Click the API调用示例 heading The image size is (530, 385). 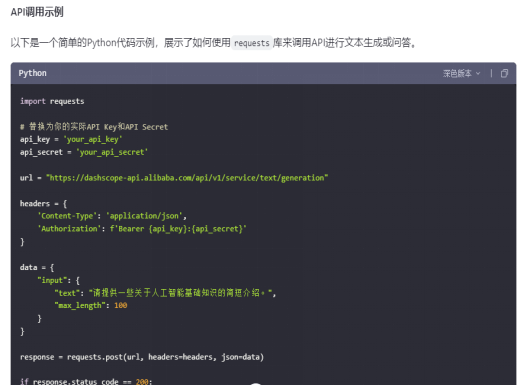click(37, 12)
